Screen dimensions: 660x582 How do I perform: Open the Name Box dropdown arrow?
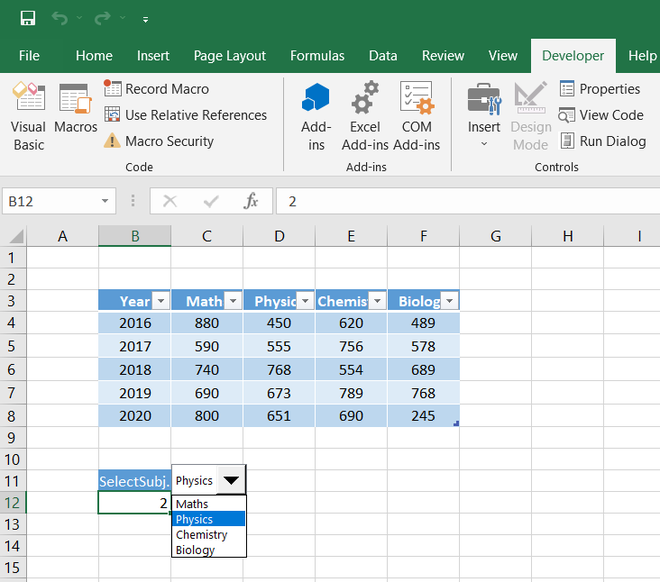click(x=106, y=201)
